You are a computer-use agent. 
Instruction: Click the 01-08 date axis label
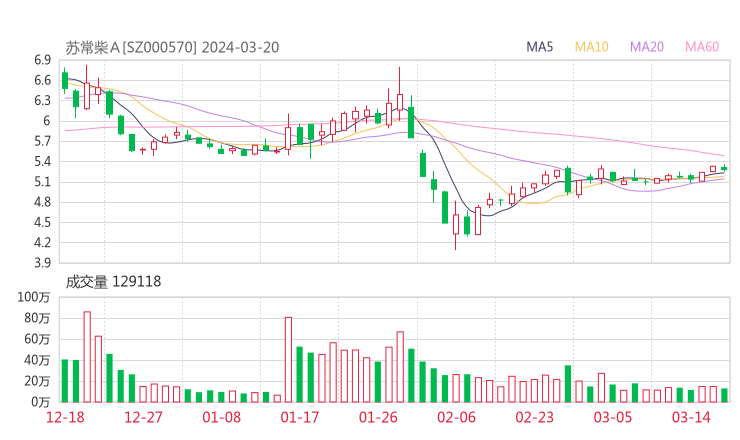point(221,417)
